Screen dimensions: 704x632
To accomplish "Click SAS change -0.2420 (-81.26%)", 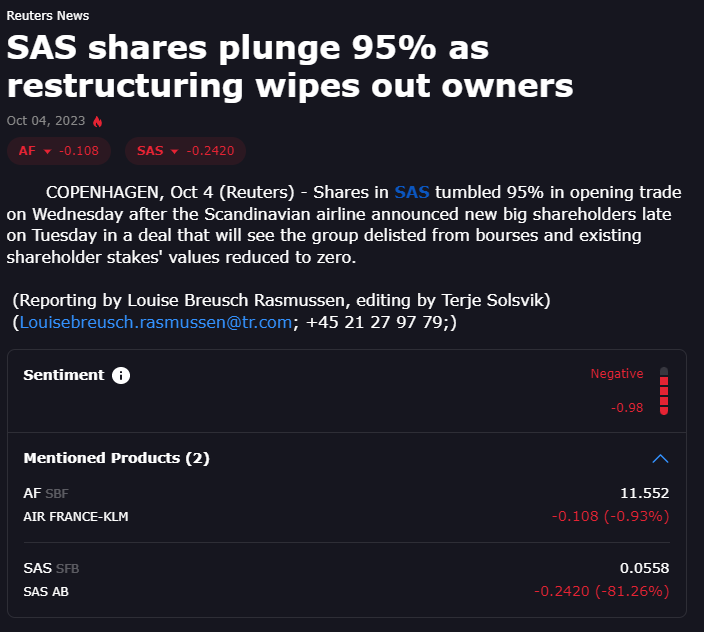I will (x=602, y=591).
